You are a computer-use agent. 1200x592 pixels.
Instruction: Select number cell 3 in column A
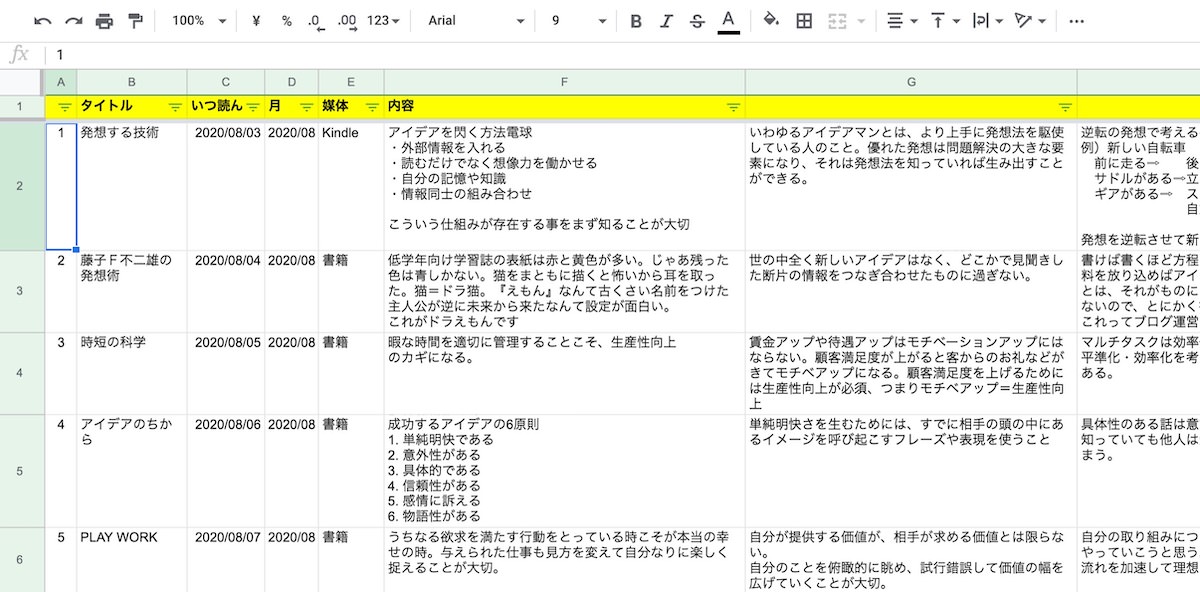61,373
